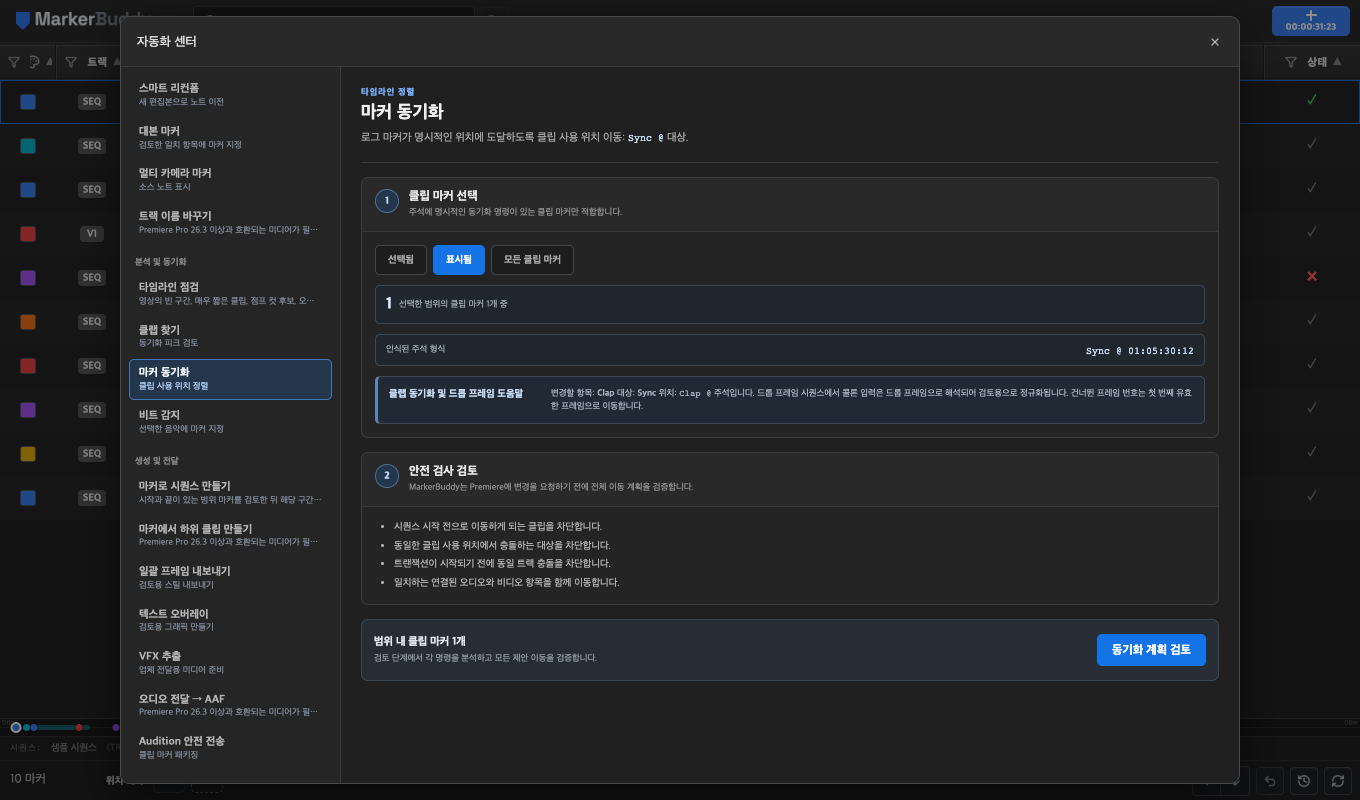Open the history icon in the bottom bar
The height and width of the screenshot is (800, 1360).
tap(1303, 780)
